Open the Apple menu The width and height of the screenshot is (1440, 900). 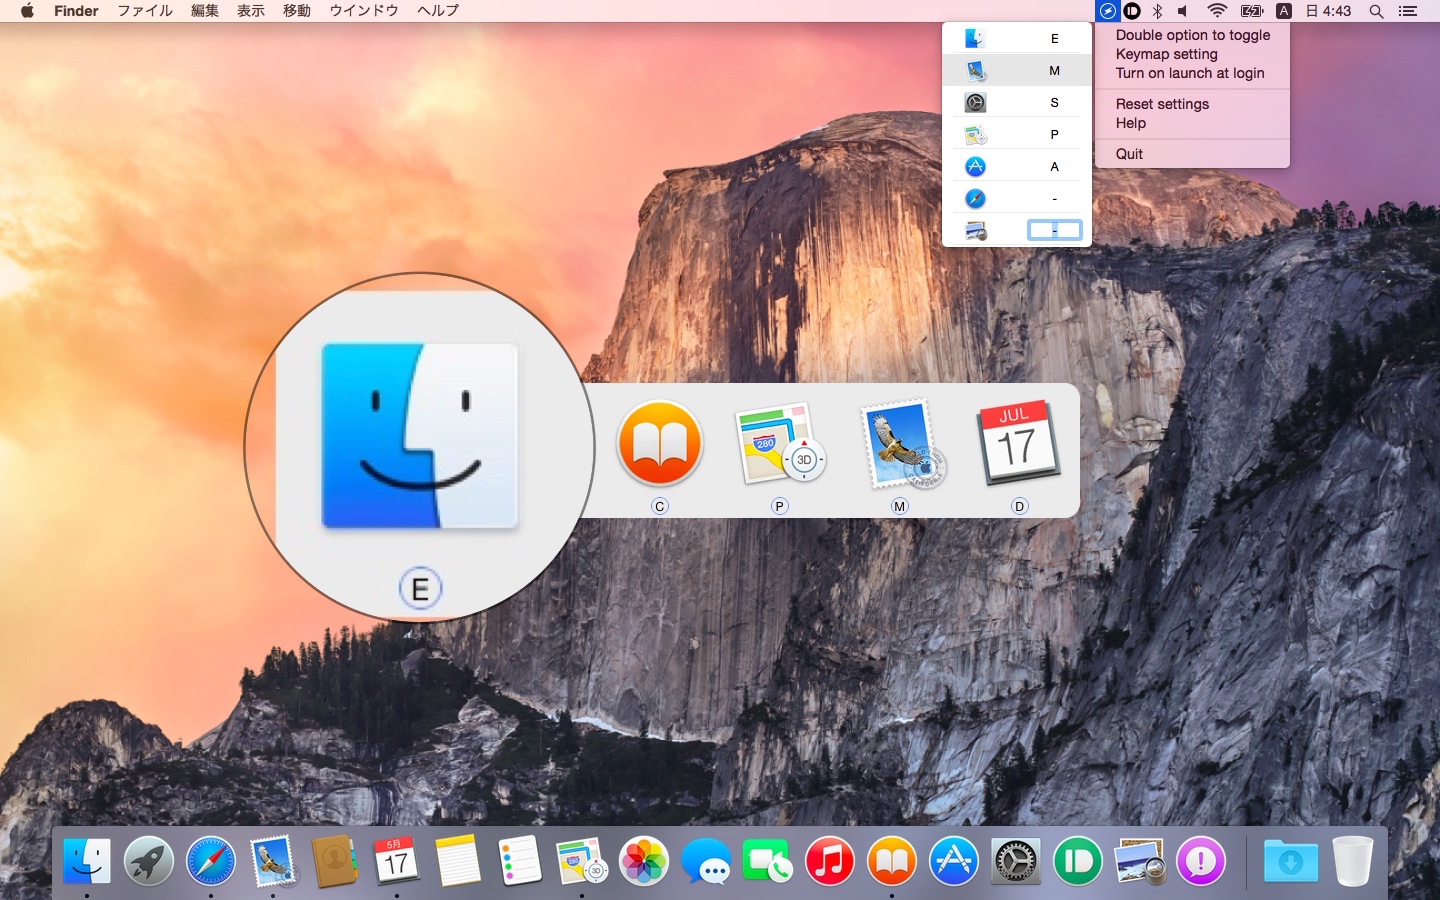27,11
